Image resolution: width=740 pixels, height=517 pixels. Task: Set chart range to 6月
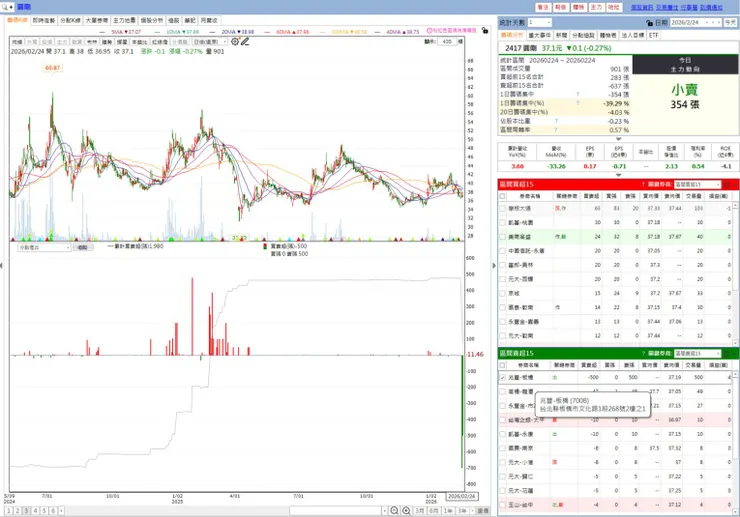click(x=433, y=511)
